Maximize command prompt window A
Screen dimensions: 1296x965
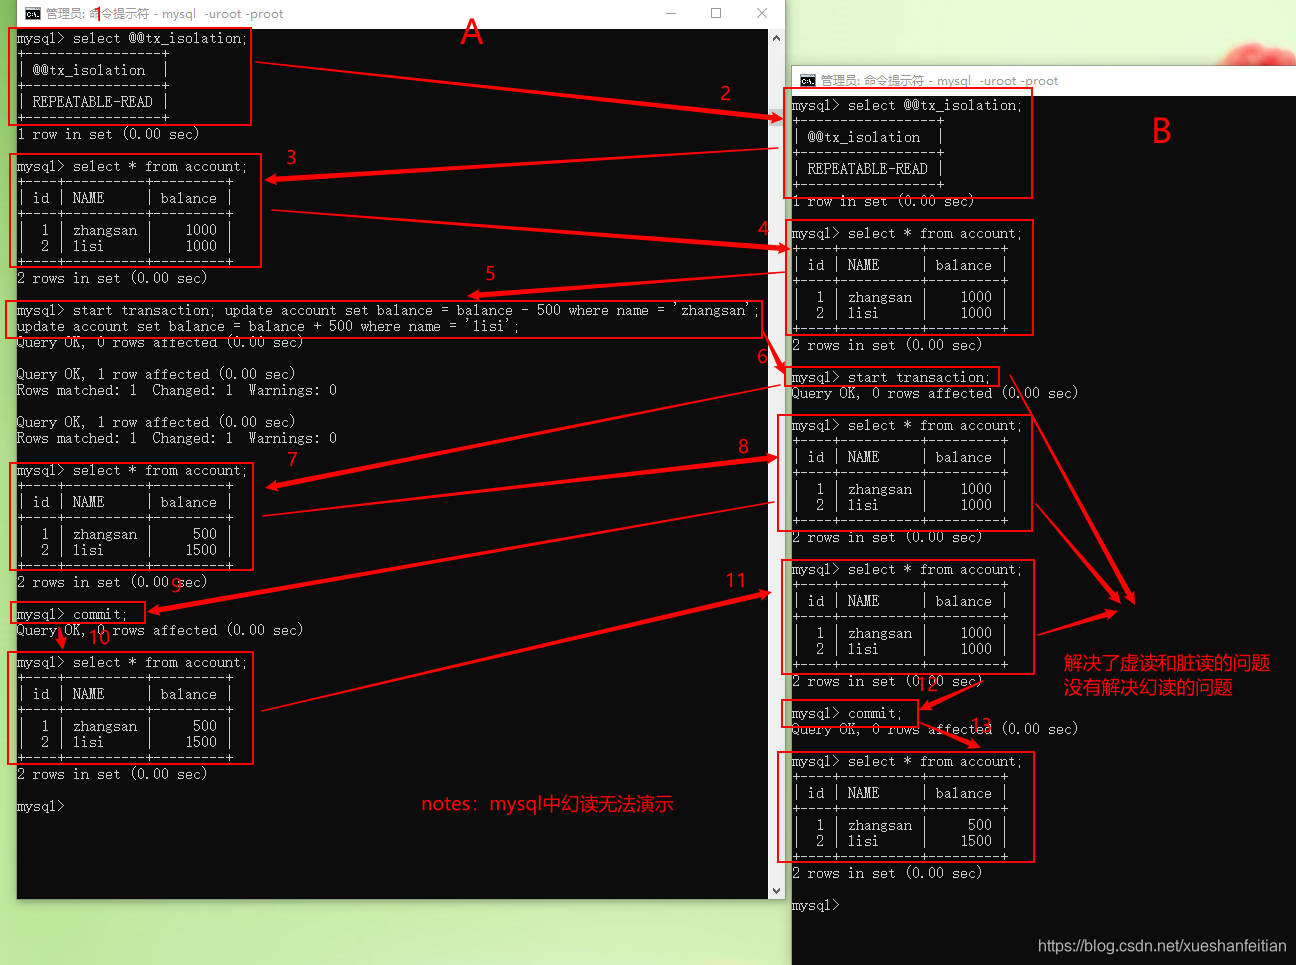[x=716, y=13]
